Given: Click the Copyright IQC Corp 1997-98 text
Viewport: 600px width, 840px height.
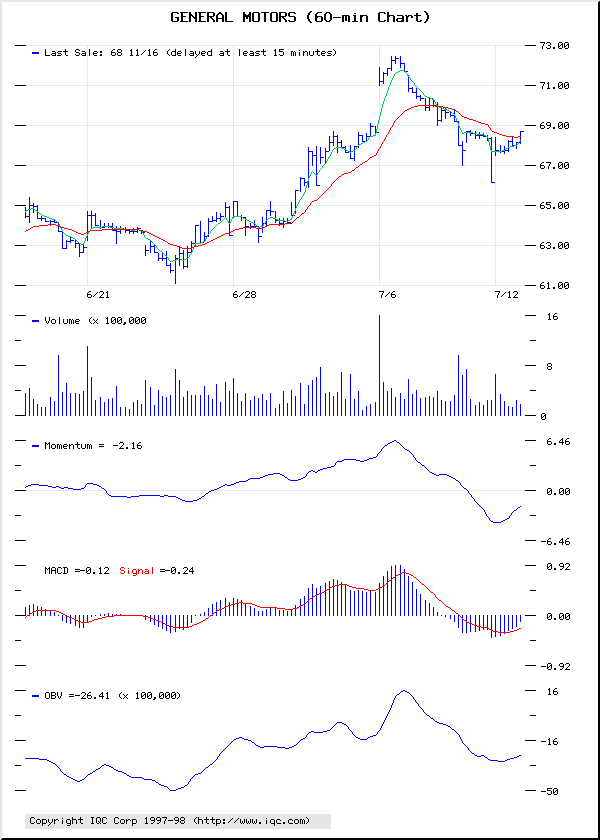Looking at the screenshot, I should point(108,821).
